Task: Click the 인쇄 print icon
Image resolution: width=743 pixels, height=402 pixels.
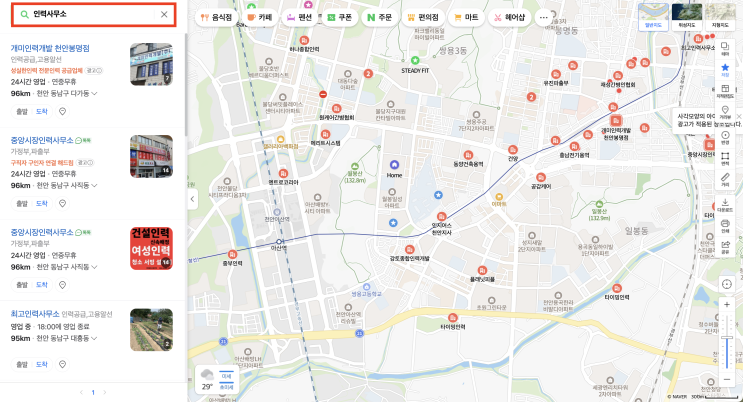Action: point(725,226)
